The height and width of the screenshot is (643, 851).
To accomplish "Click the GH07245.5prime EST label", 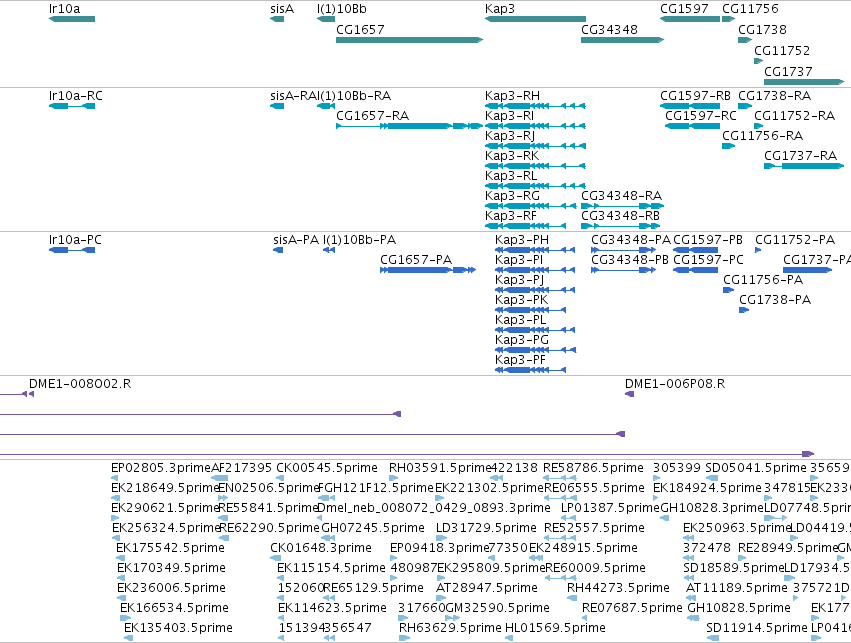I will (373, 528).
